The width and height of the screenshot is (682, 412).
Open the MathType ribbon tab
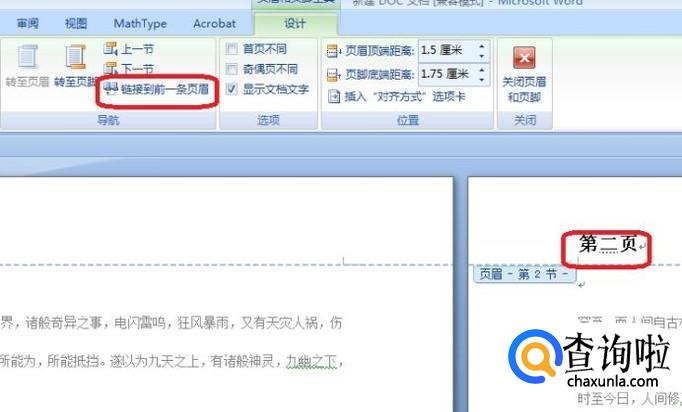tap(140, 23)
